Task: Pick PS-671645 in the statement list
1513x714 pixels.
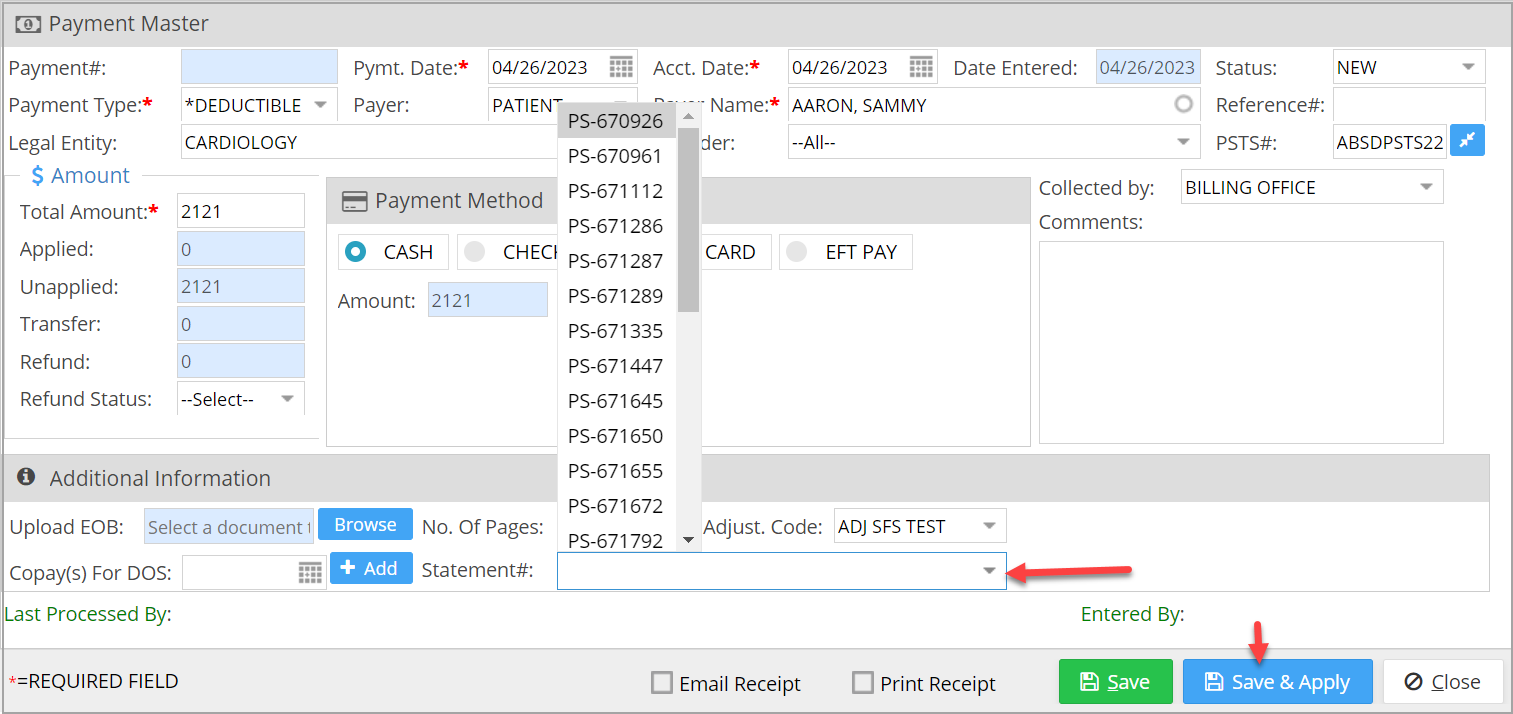Action: click(615, 401)
